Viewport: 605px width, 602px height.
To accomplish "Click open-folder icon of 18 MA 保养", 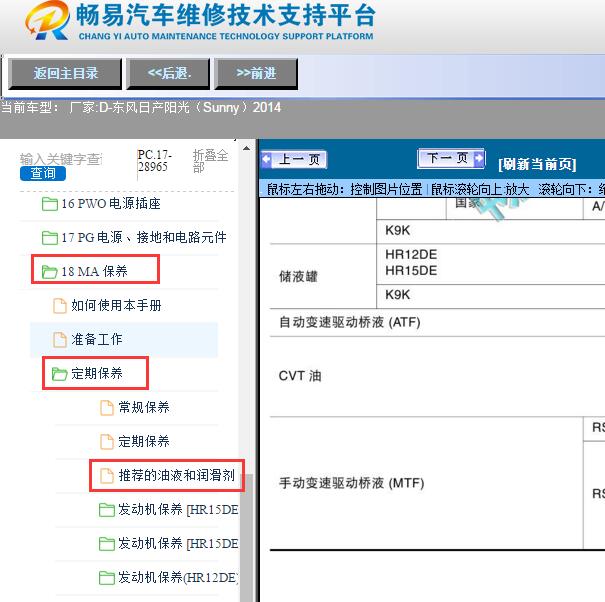I will tap(50, 272).
